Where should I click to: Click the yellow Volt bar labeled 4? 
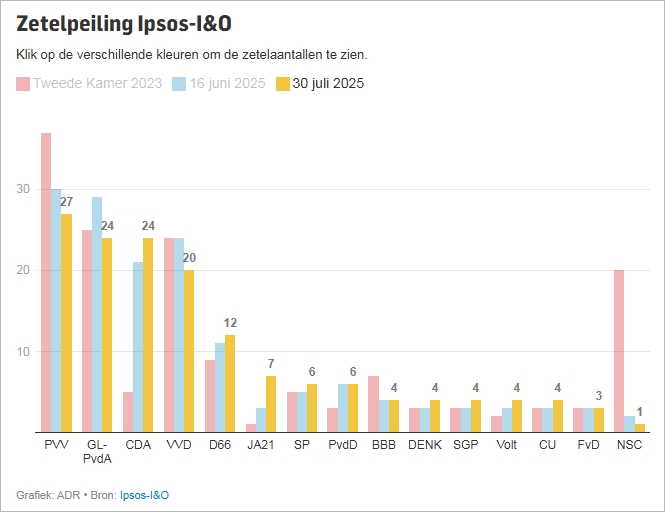click(x=516, y=416)
